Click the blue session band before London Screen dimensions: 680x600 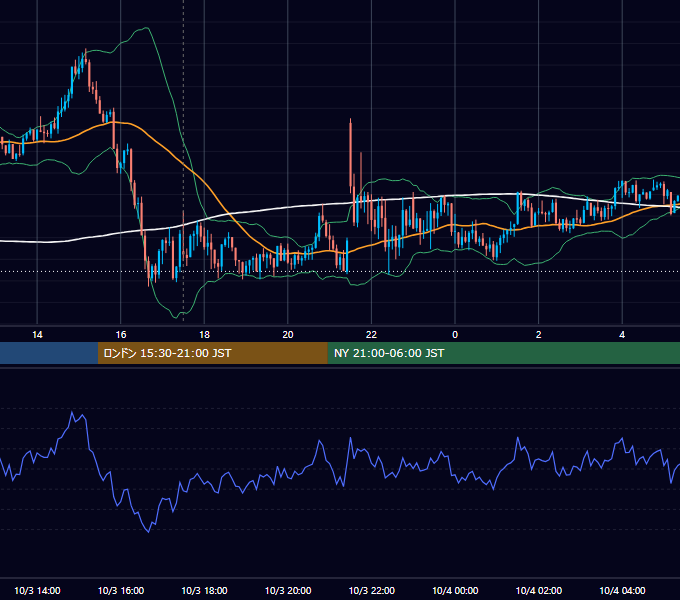point(49,353)
